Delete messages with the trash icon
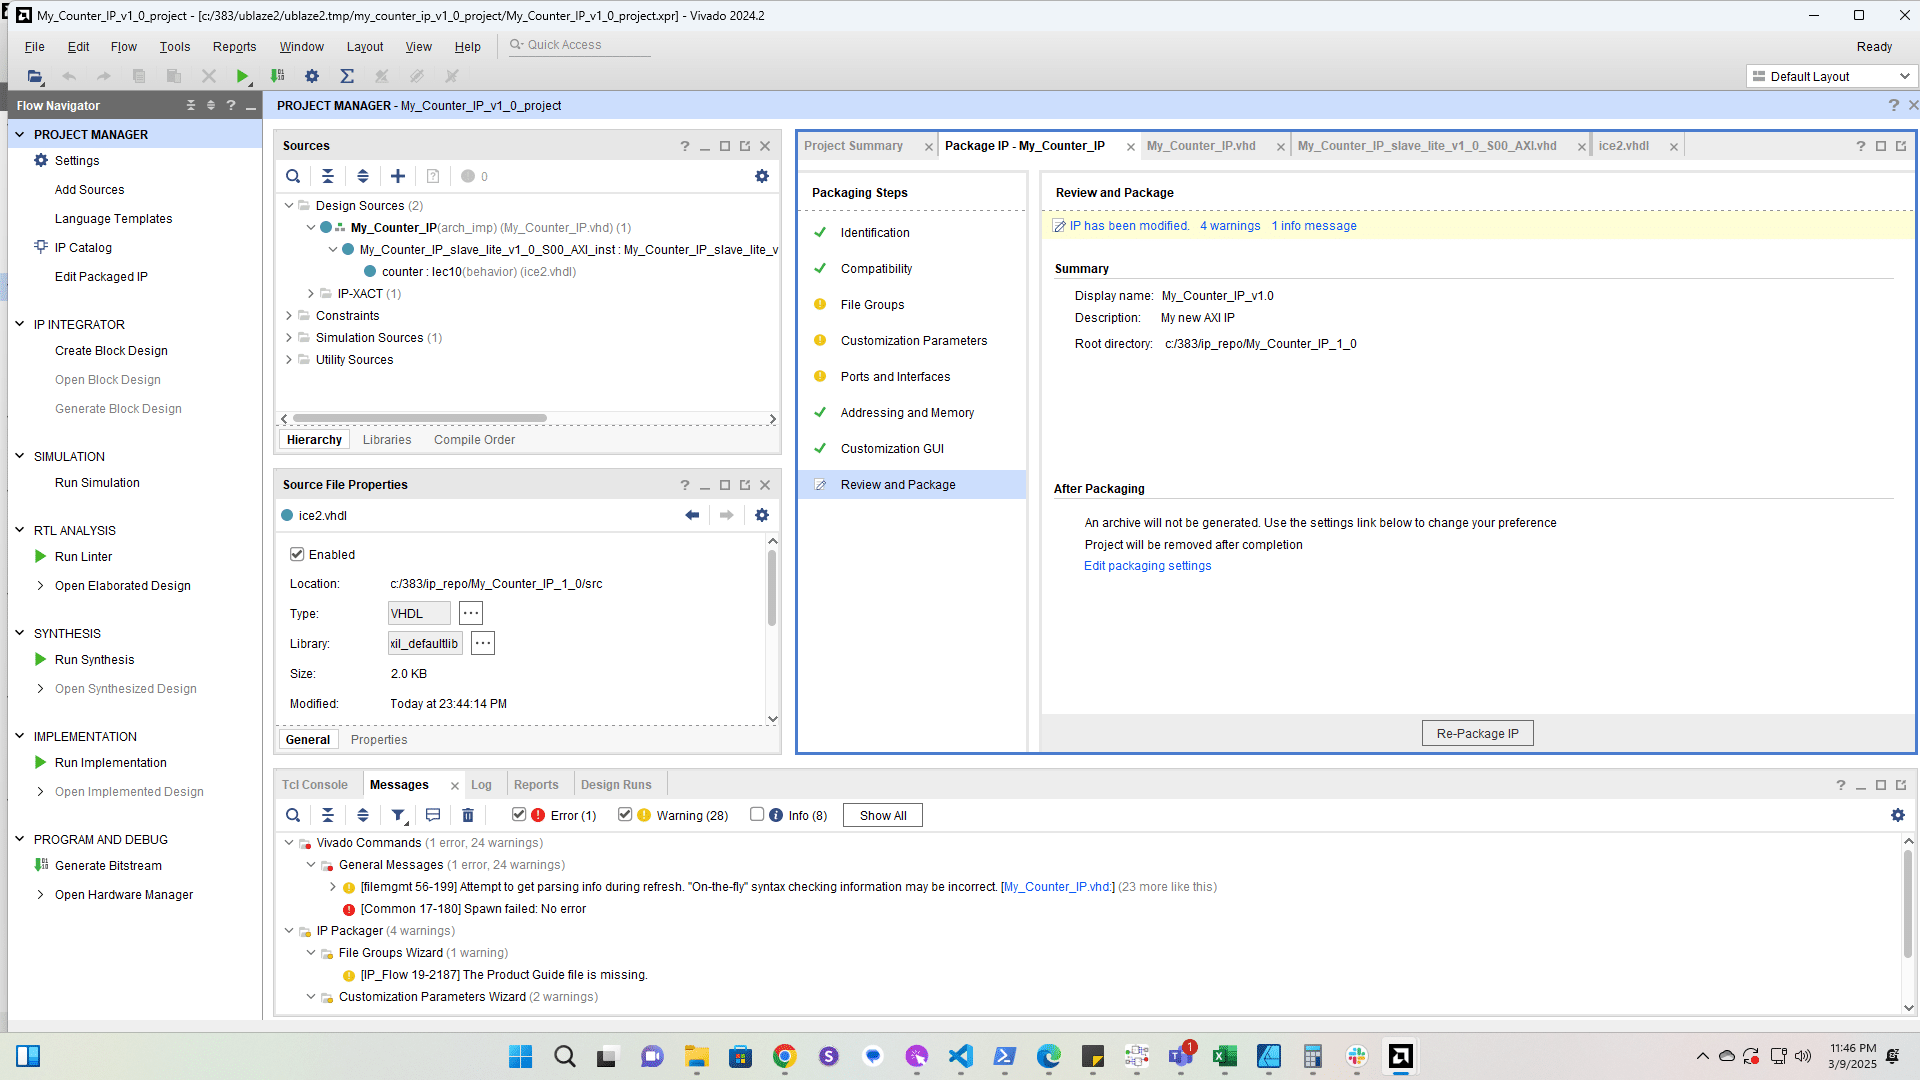 tap(468, 815)
